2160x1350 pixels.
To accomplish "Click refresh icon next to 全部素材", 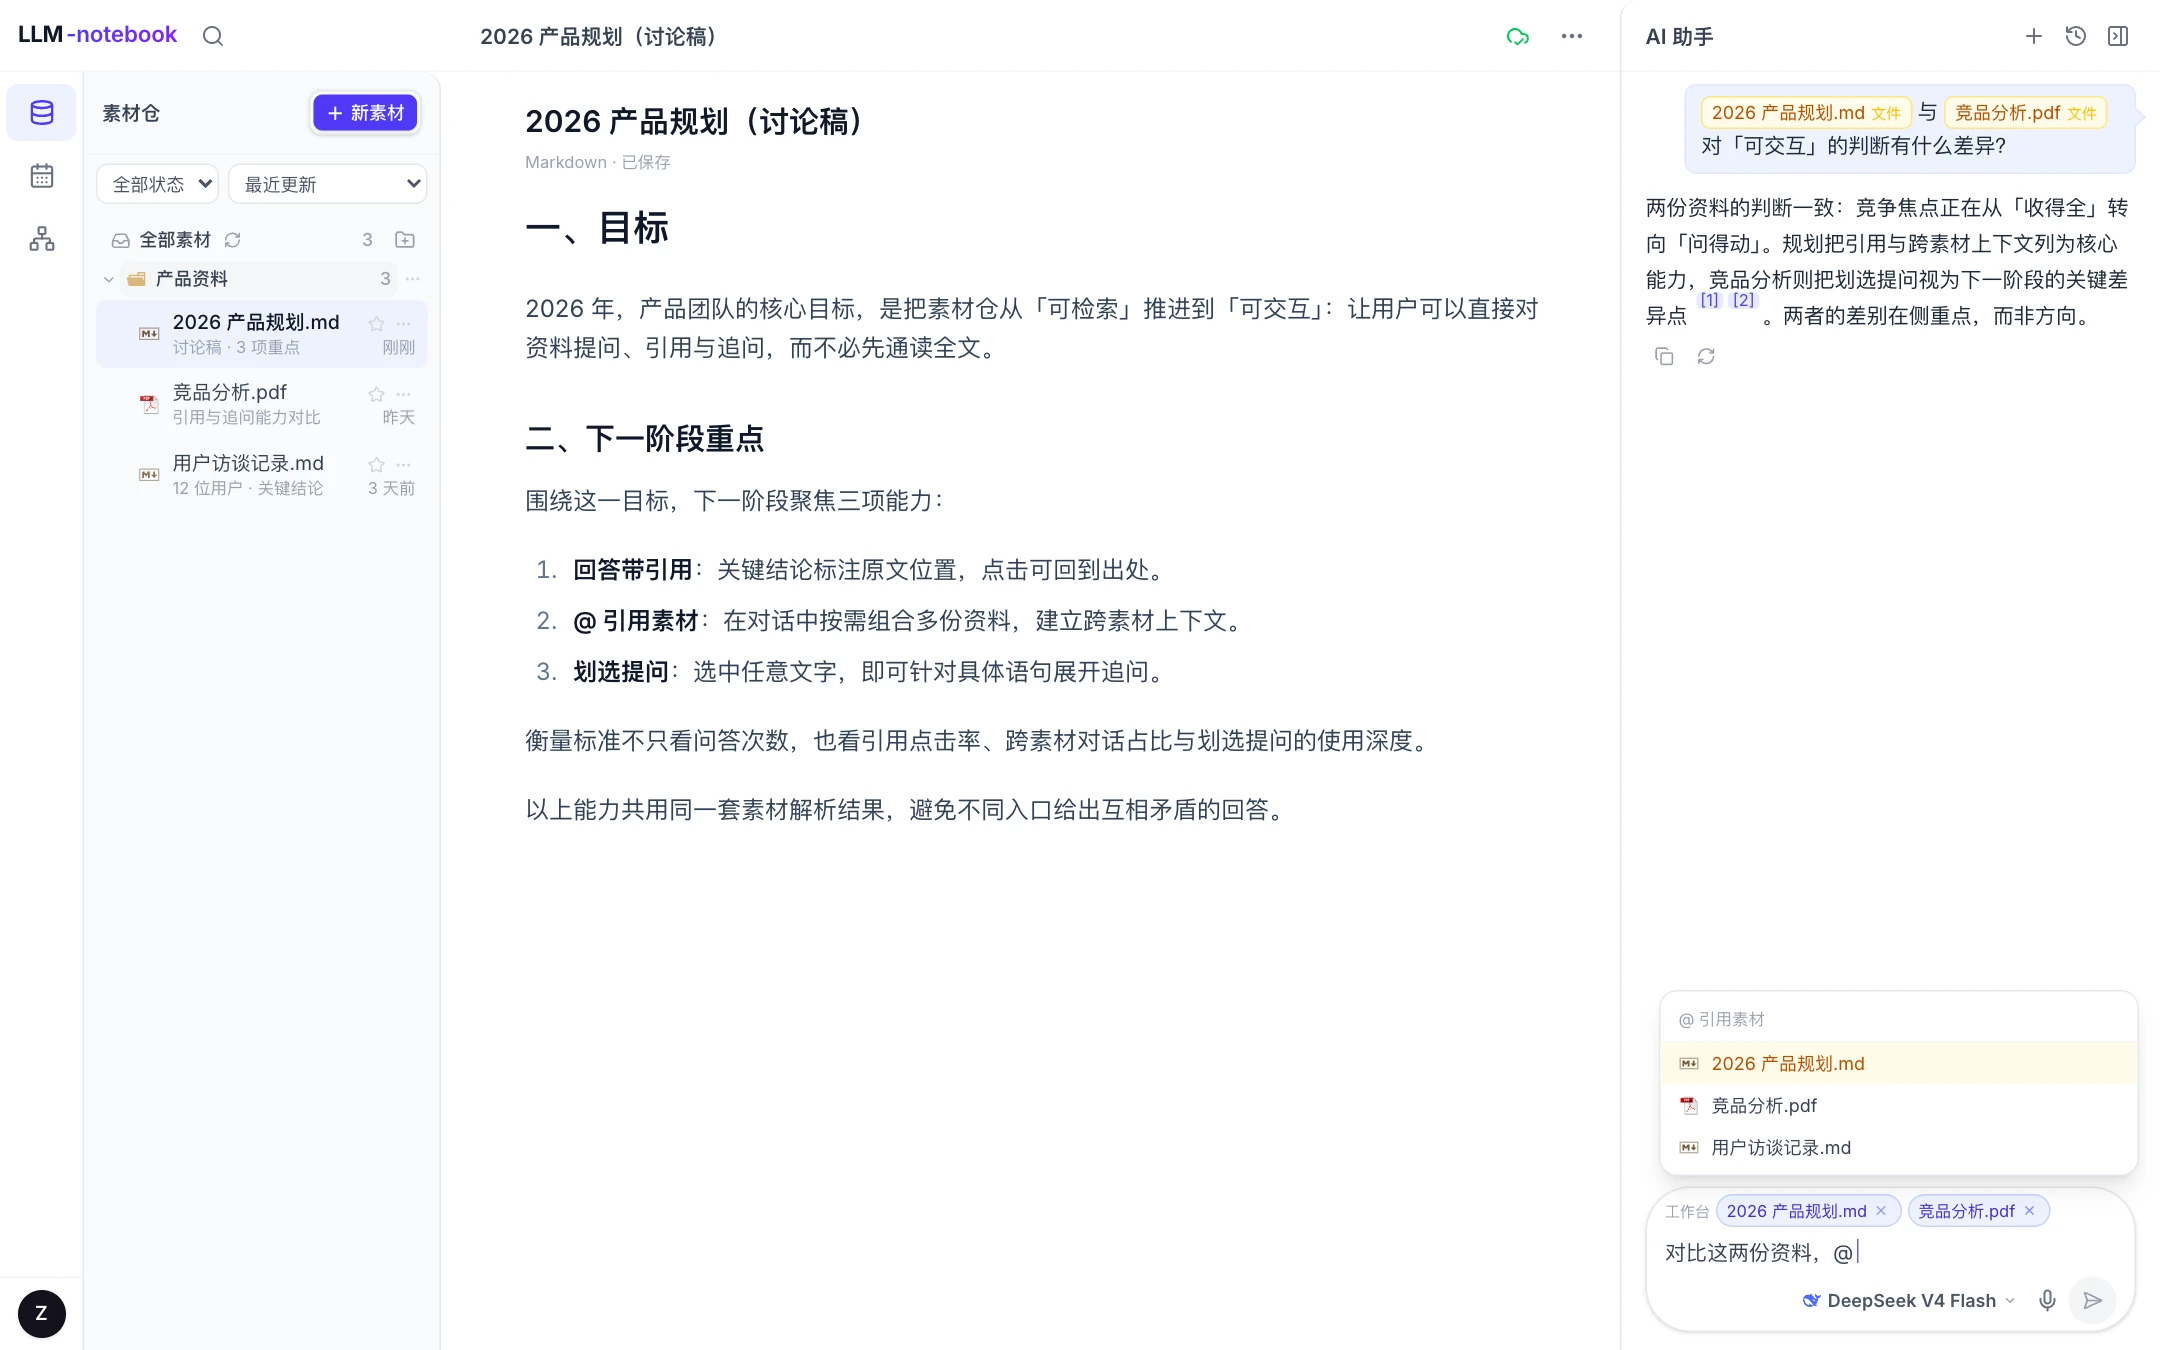I will tap(233, 240).
